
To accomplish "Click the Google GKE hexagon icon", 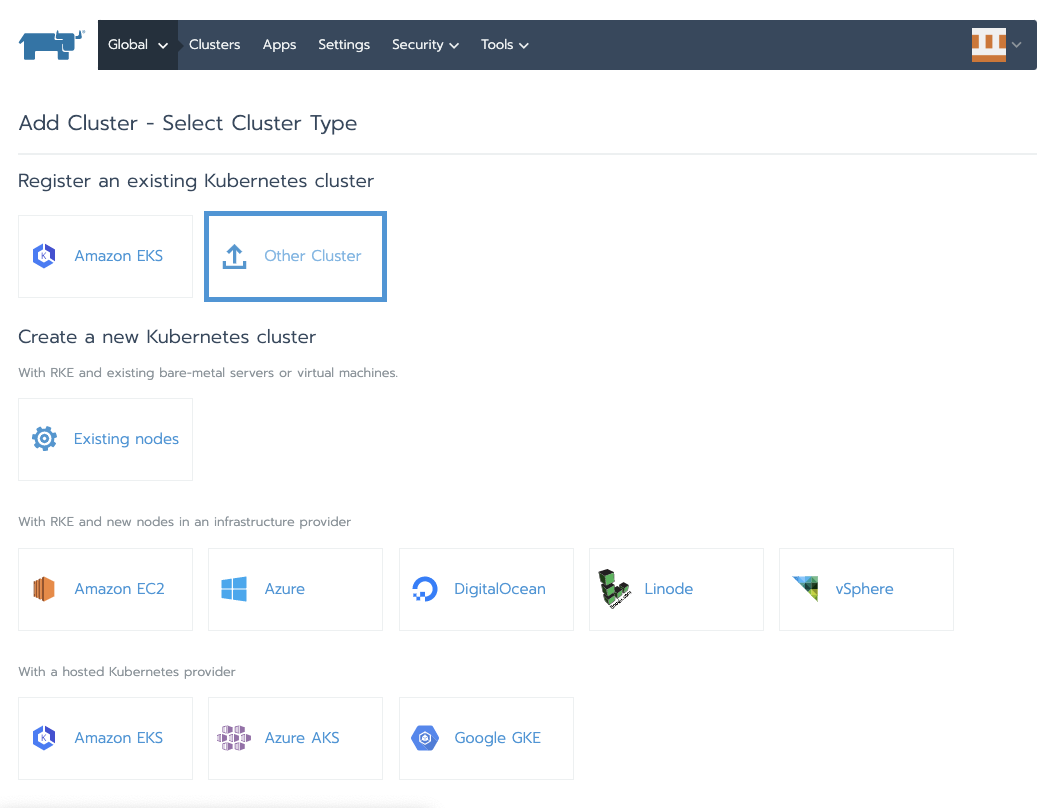I will click(425, 738).
